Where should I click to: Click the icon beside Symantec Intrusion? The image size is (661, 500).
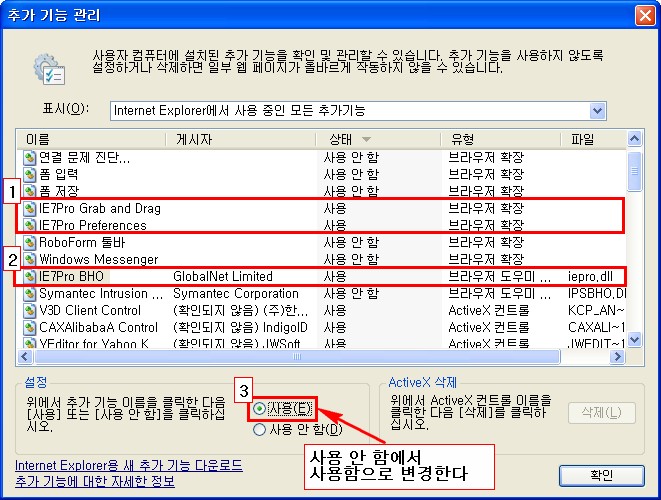coord(30,294)
